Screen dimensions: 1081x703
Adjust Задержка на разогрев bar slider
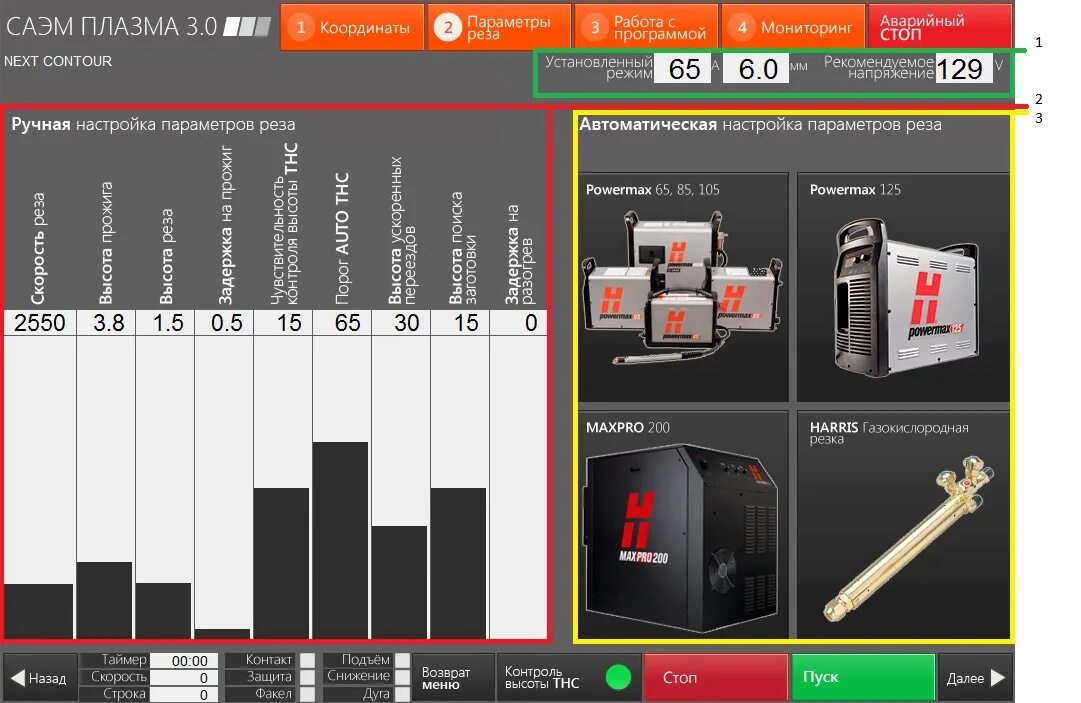[x=519, y=487]
